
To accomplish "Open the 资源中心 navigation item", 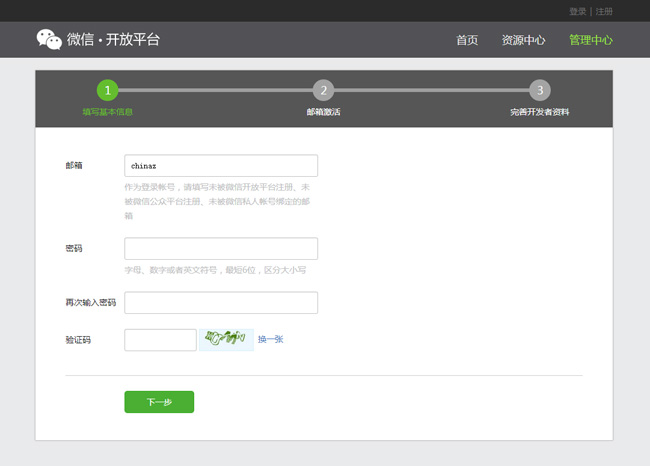I will coord(523,40).
